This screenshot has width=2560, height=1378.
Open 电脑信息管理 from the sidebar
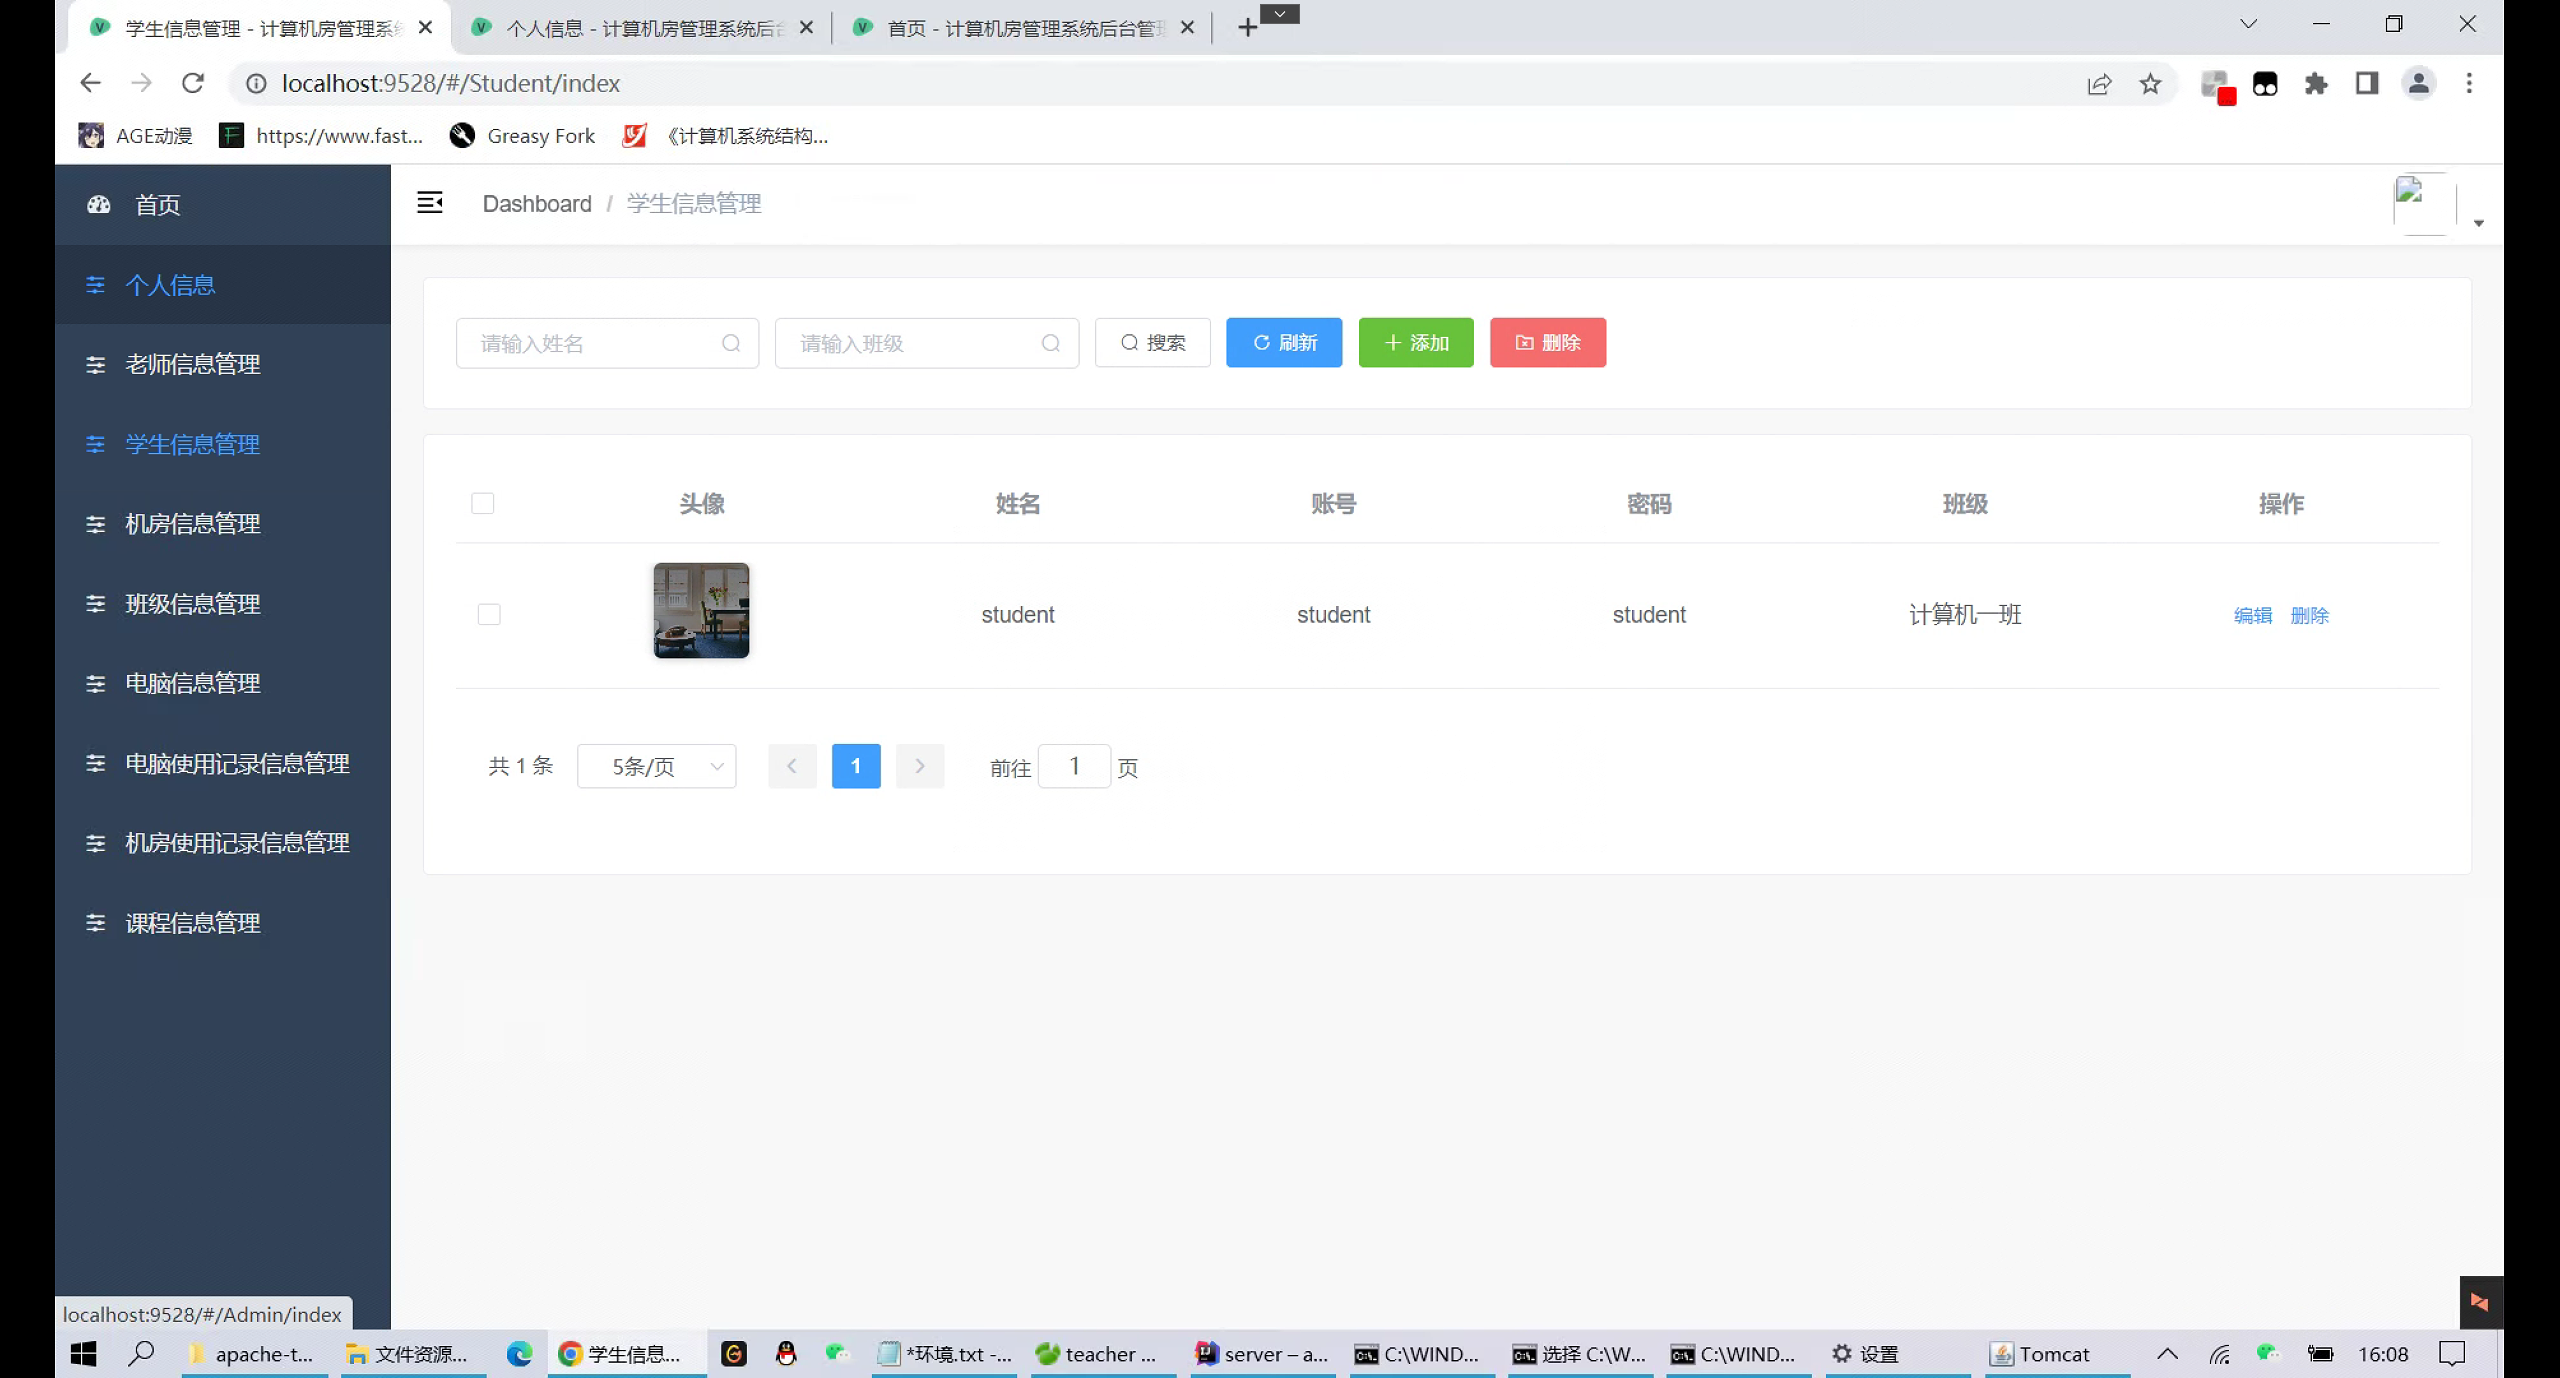(192, 683)
